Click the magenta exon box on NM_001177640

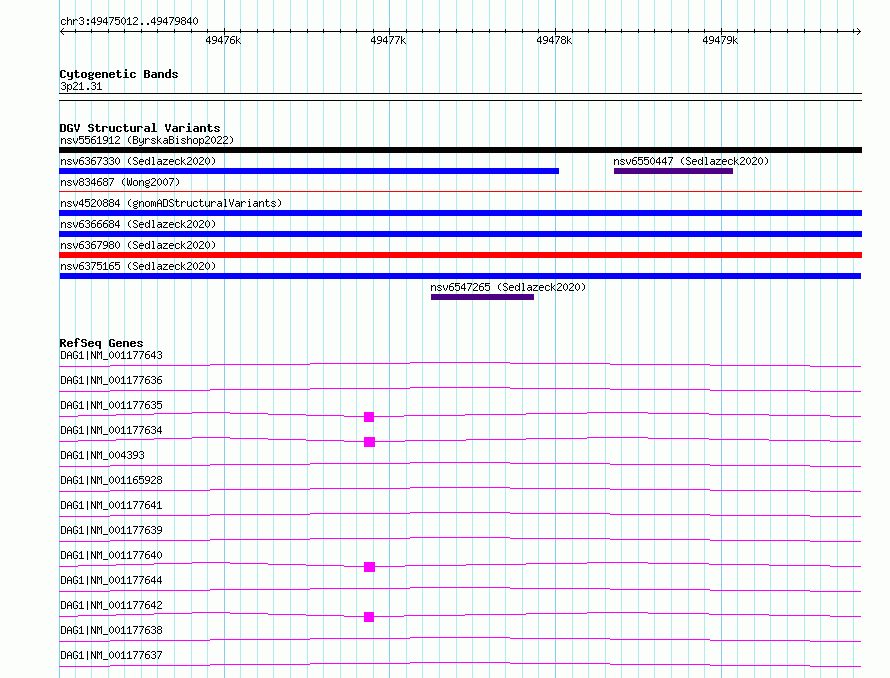point(369,567)
